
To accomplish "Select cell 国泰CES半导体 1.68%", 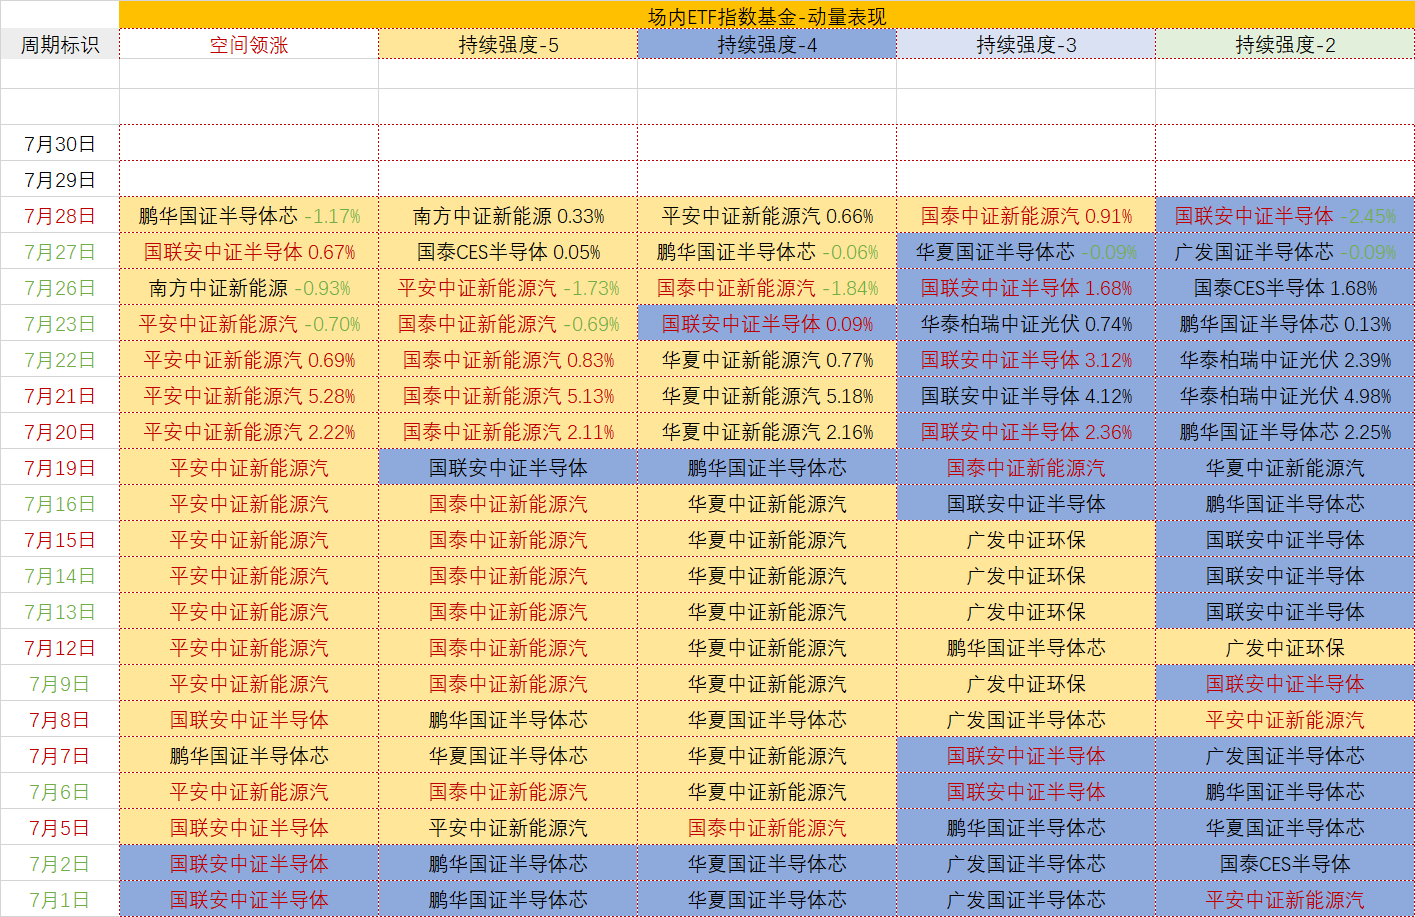I will click(1285, 288).
